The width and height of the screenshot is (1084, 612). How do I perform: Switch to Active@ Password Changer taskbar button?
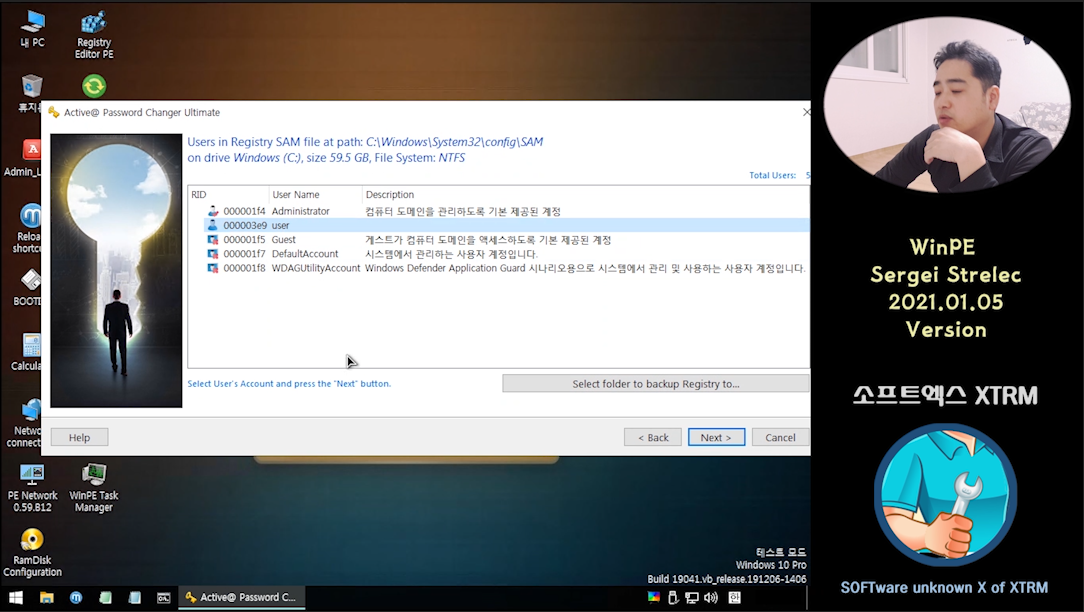[x=242, y=597]
